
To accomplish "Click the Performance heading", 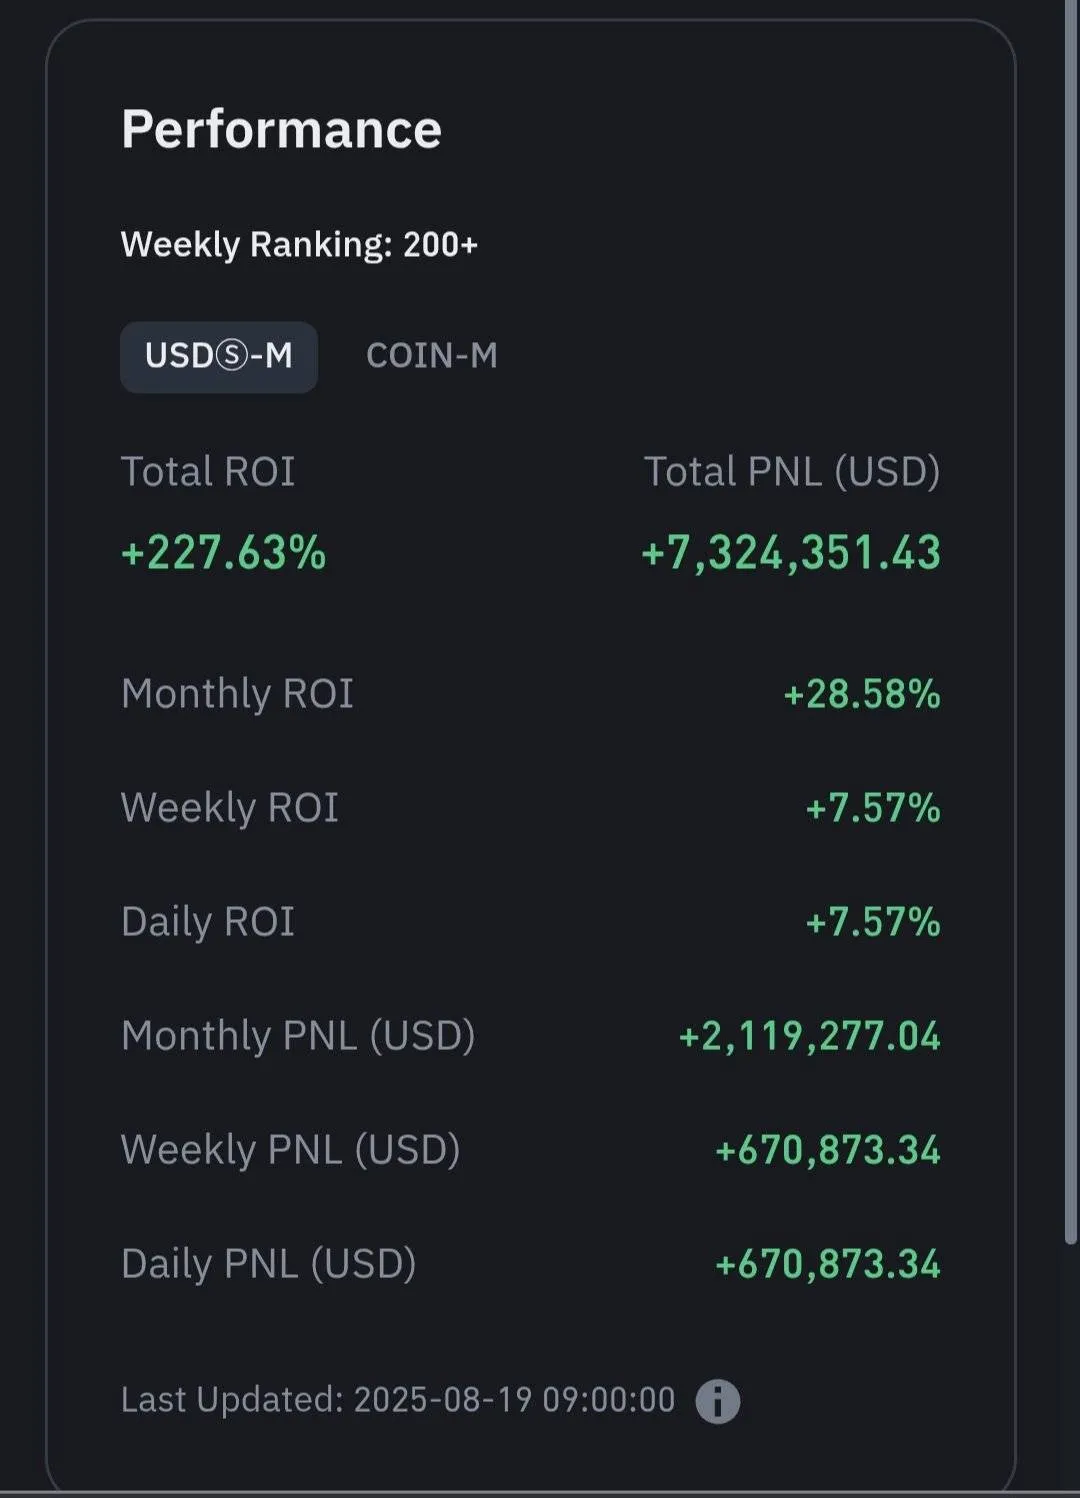I will click(281, 130).
